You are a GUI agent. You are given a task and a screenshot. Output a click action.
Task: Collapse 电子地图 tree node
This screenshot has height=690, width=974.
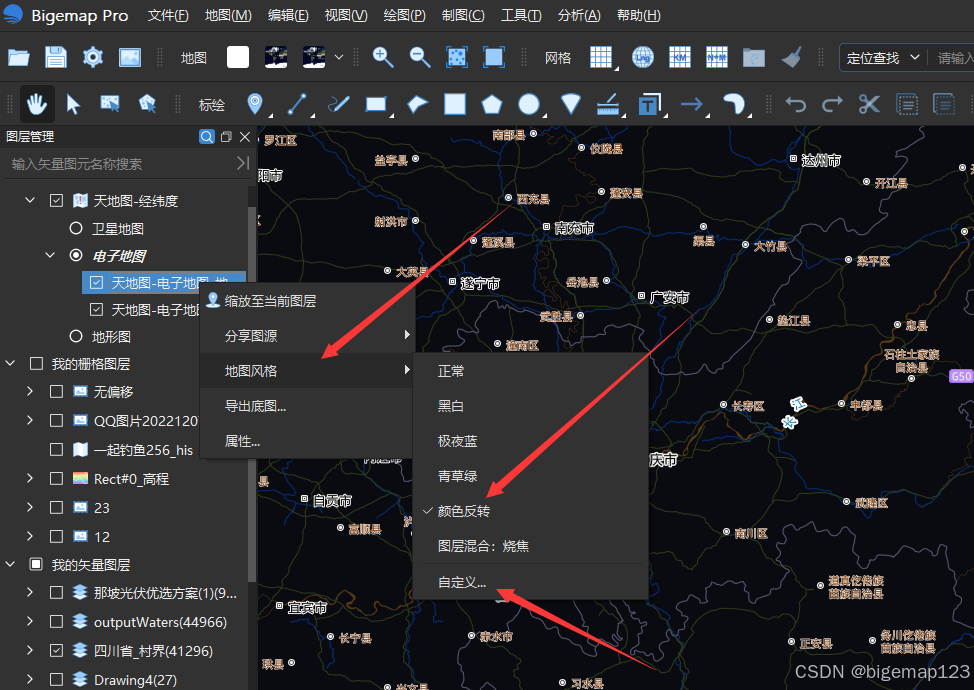pyautogui.click(x=50, y=255)
